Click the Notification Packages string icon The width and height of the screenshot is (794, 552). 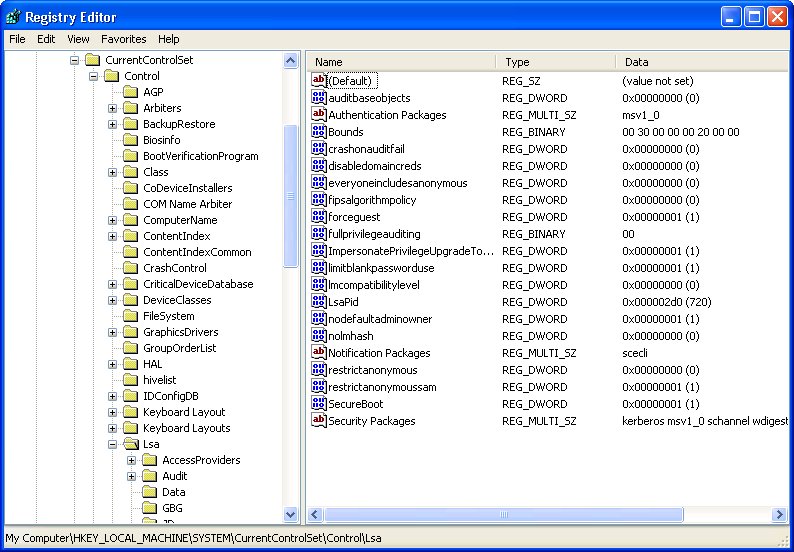(319, 353)
